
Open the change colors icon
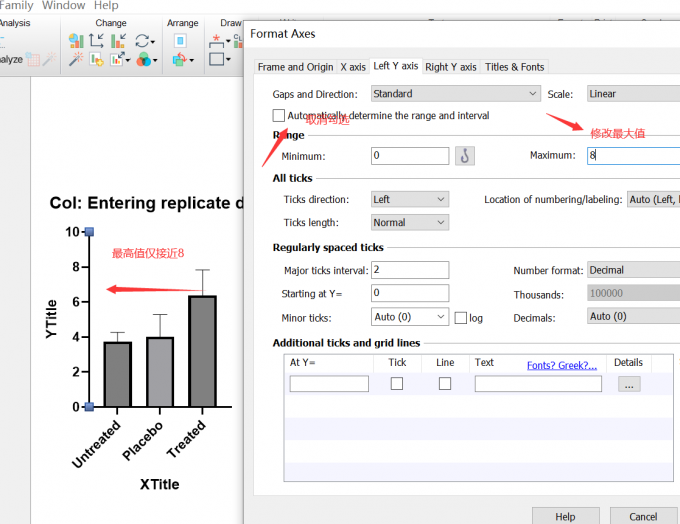(145, 60)
